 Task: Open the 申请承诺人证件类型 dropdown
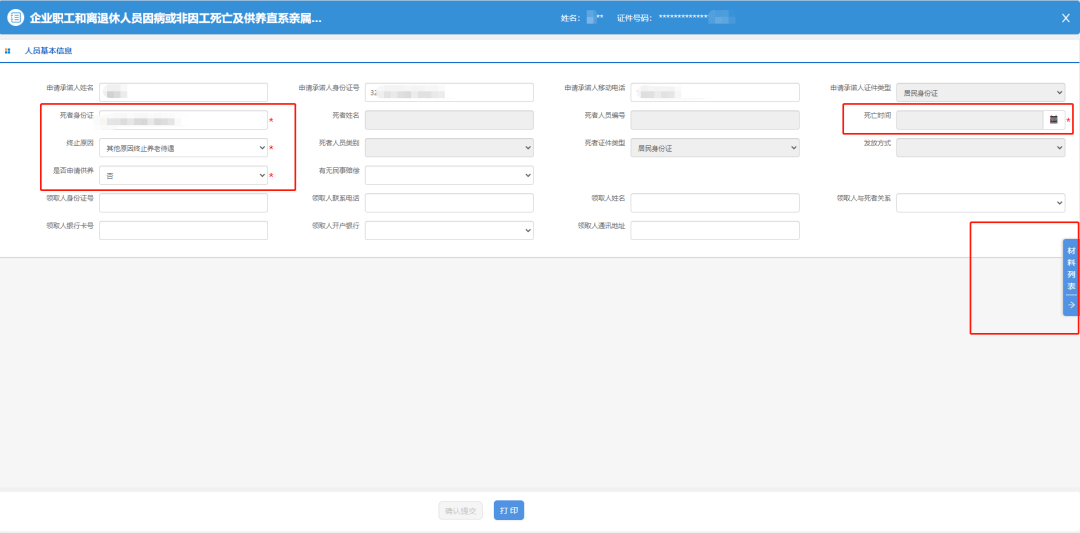981,92
